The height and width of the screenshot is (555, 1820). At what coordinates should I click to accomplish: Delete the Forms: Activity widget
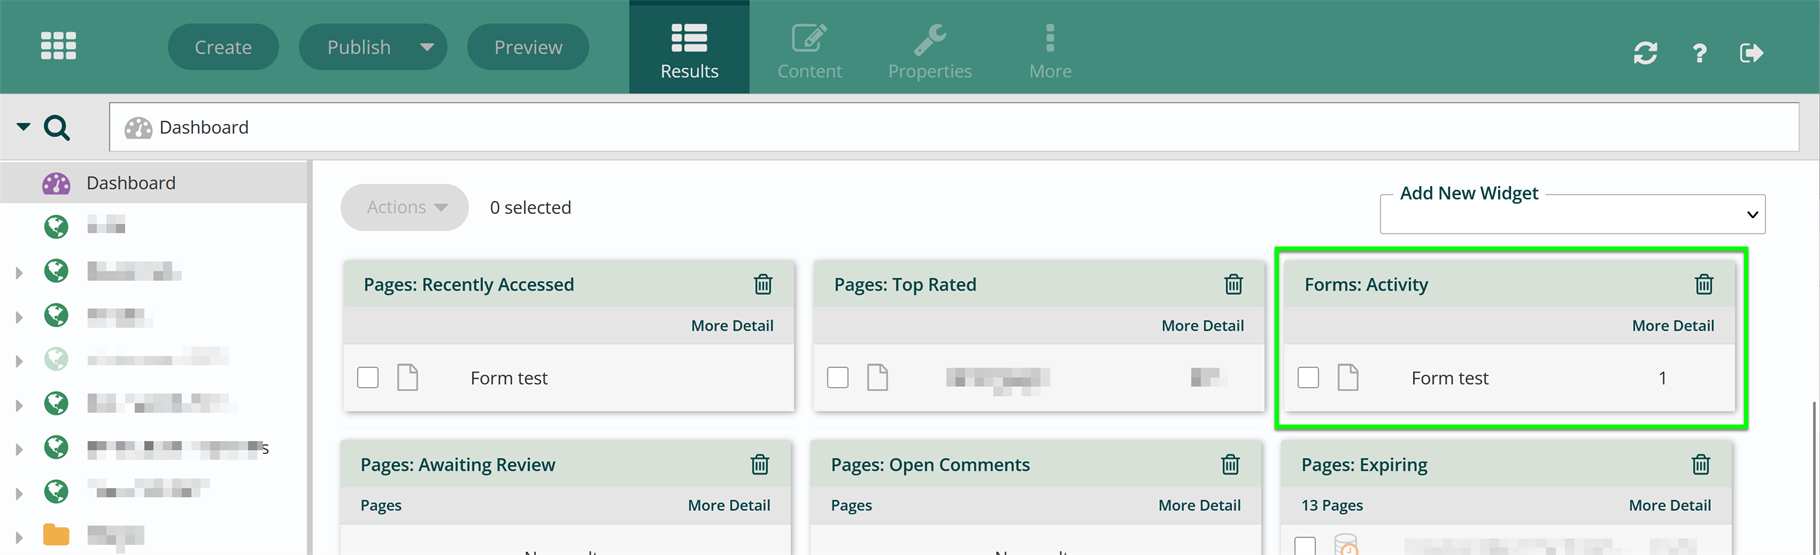1704,284
